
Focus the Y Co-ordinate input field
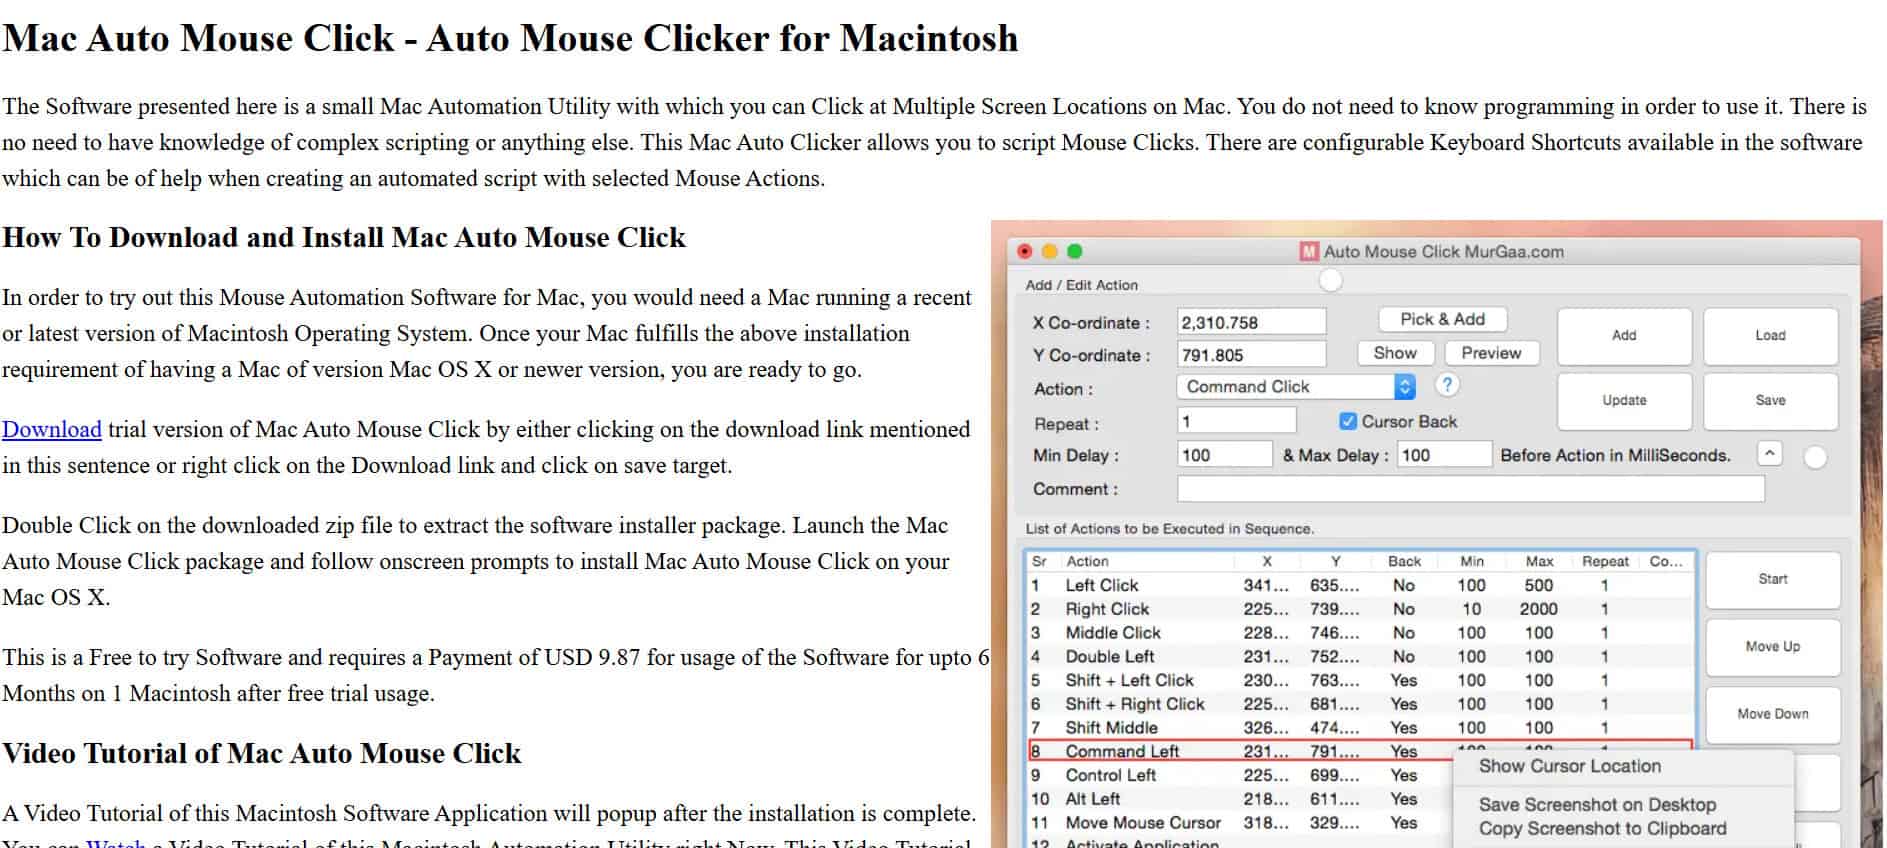[x=1251, y=355]
